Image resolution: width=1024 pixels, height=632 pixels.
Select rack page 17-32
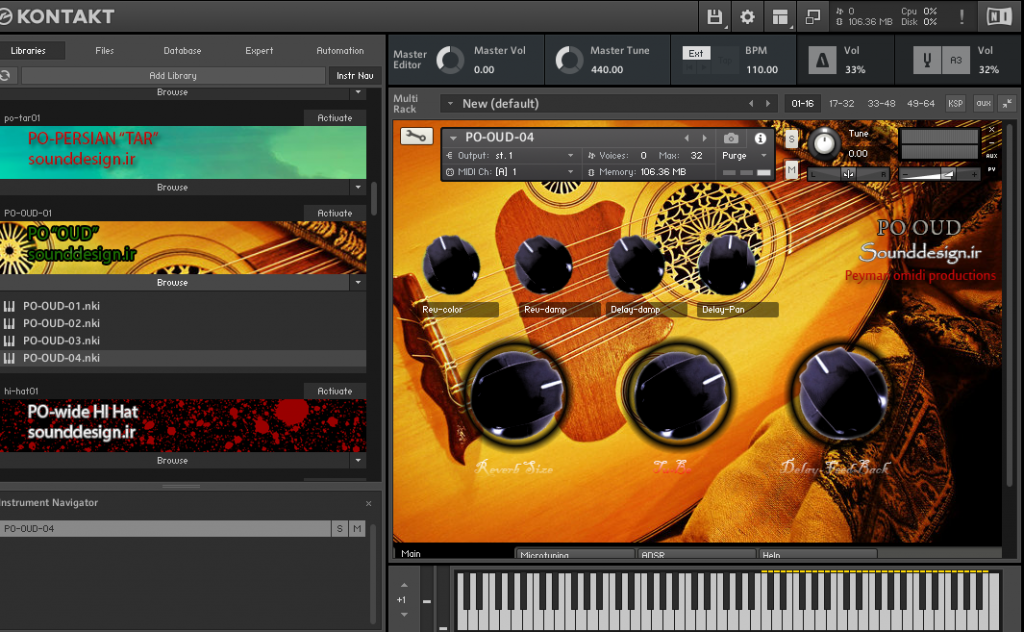pos(841,103)
